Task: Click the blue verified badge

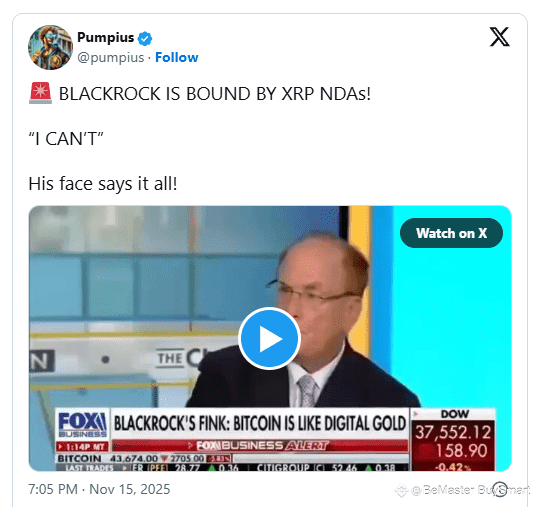Action: click(x=145, y=38)
